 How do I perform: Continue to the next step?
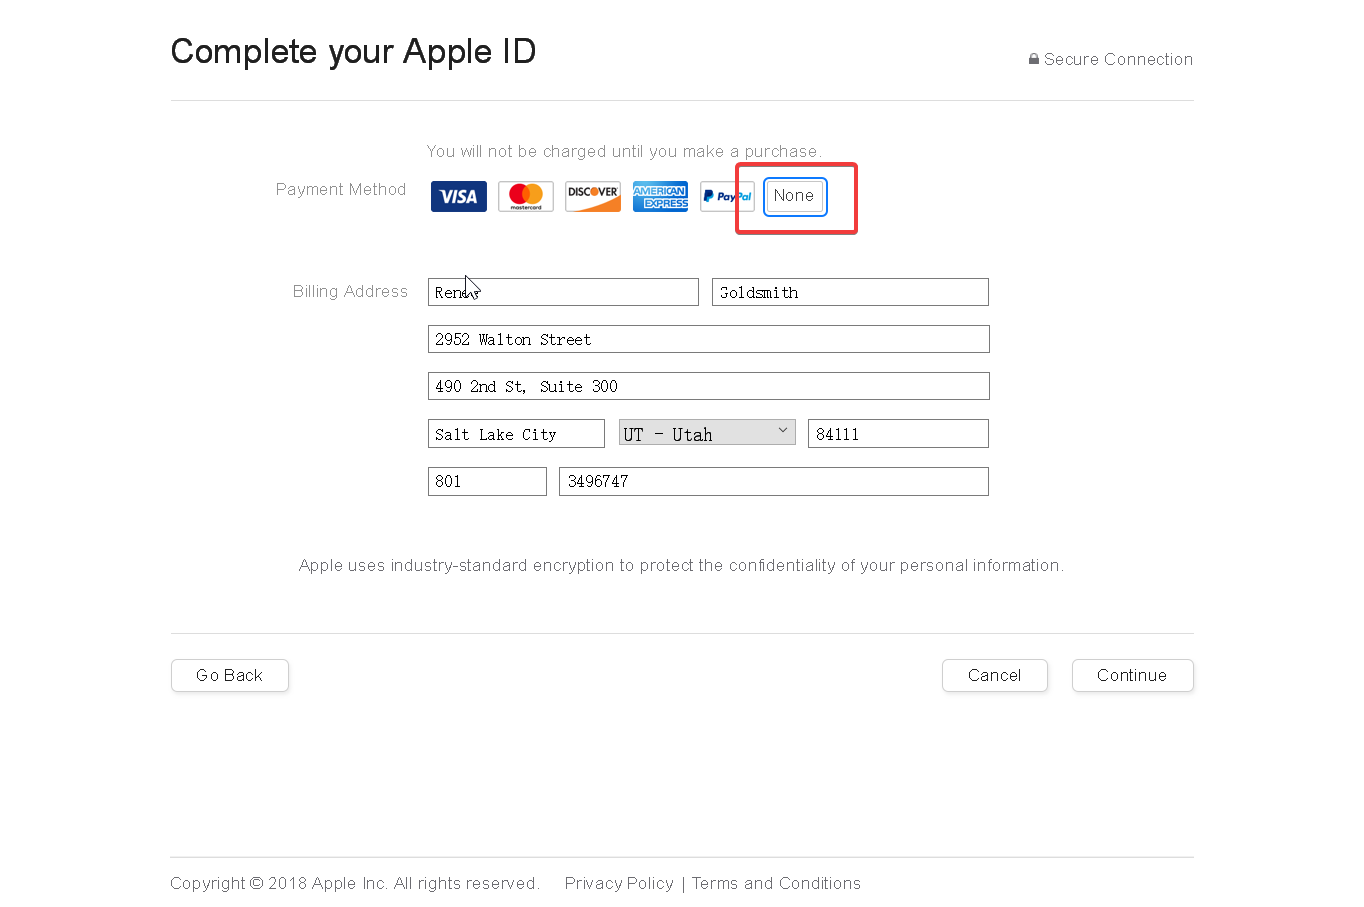tap(1132, 675)
